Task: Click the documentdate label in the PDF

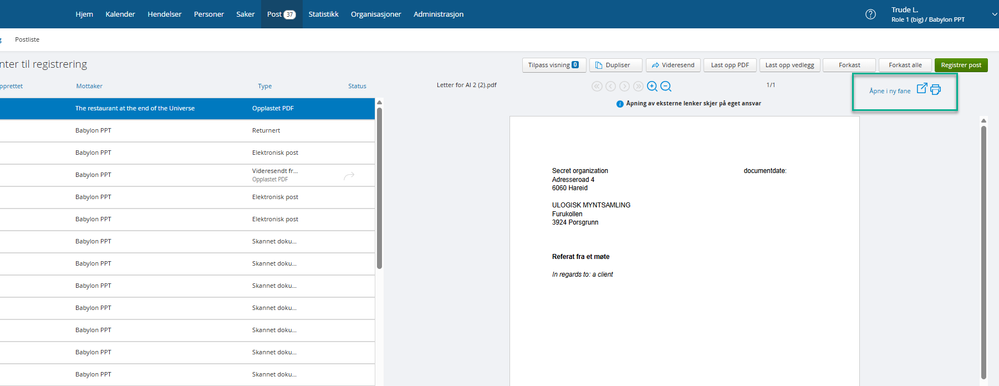Action: (x=765, y=171)
